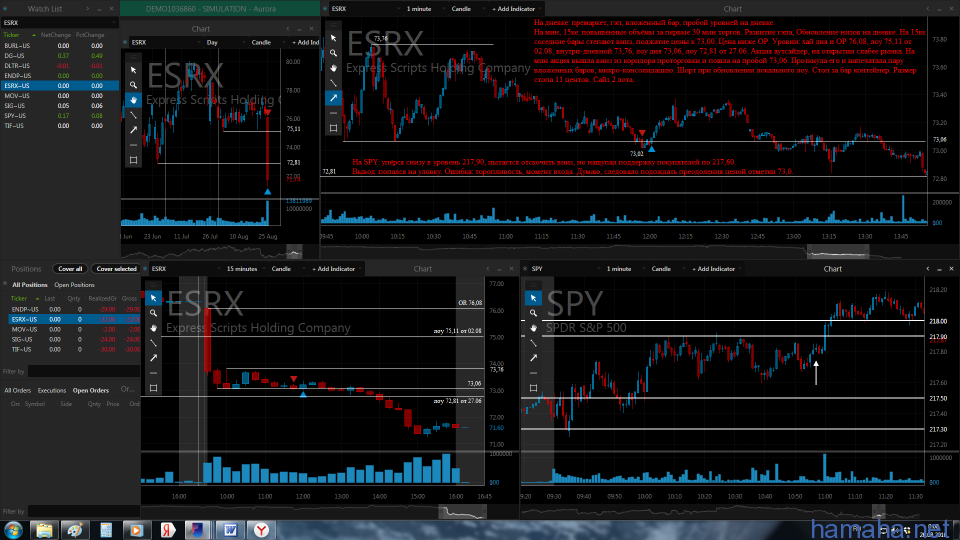Select the pointer tool in ESRX 1 minute chart
The height and width of the screenshot is (540, 960).
(x=333, y=38)
